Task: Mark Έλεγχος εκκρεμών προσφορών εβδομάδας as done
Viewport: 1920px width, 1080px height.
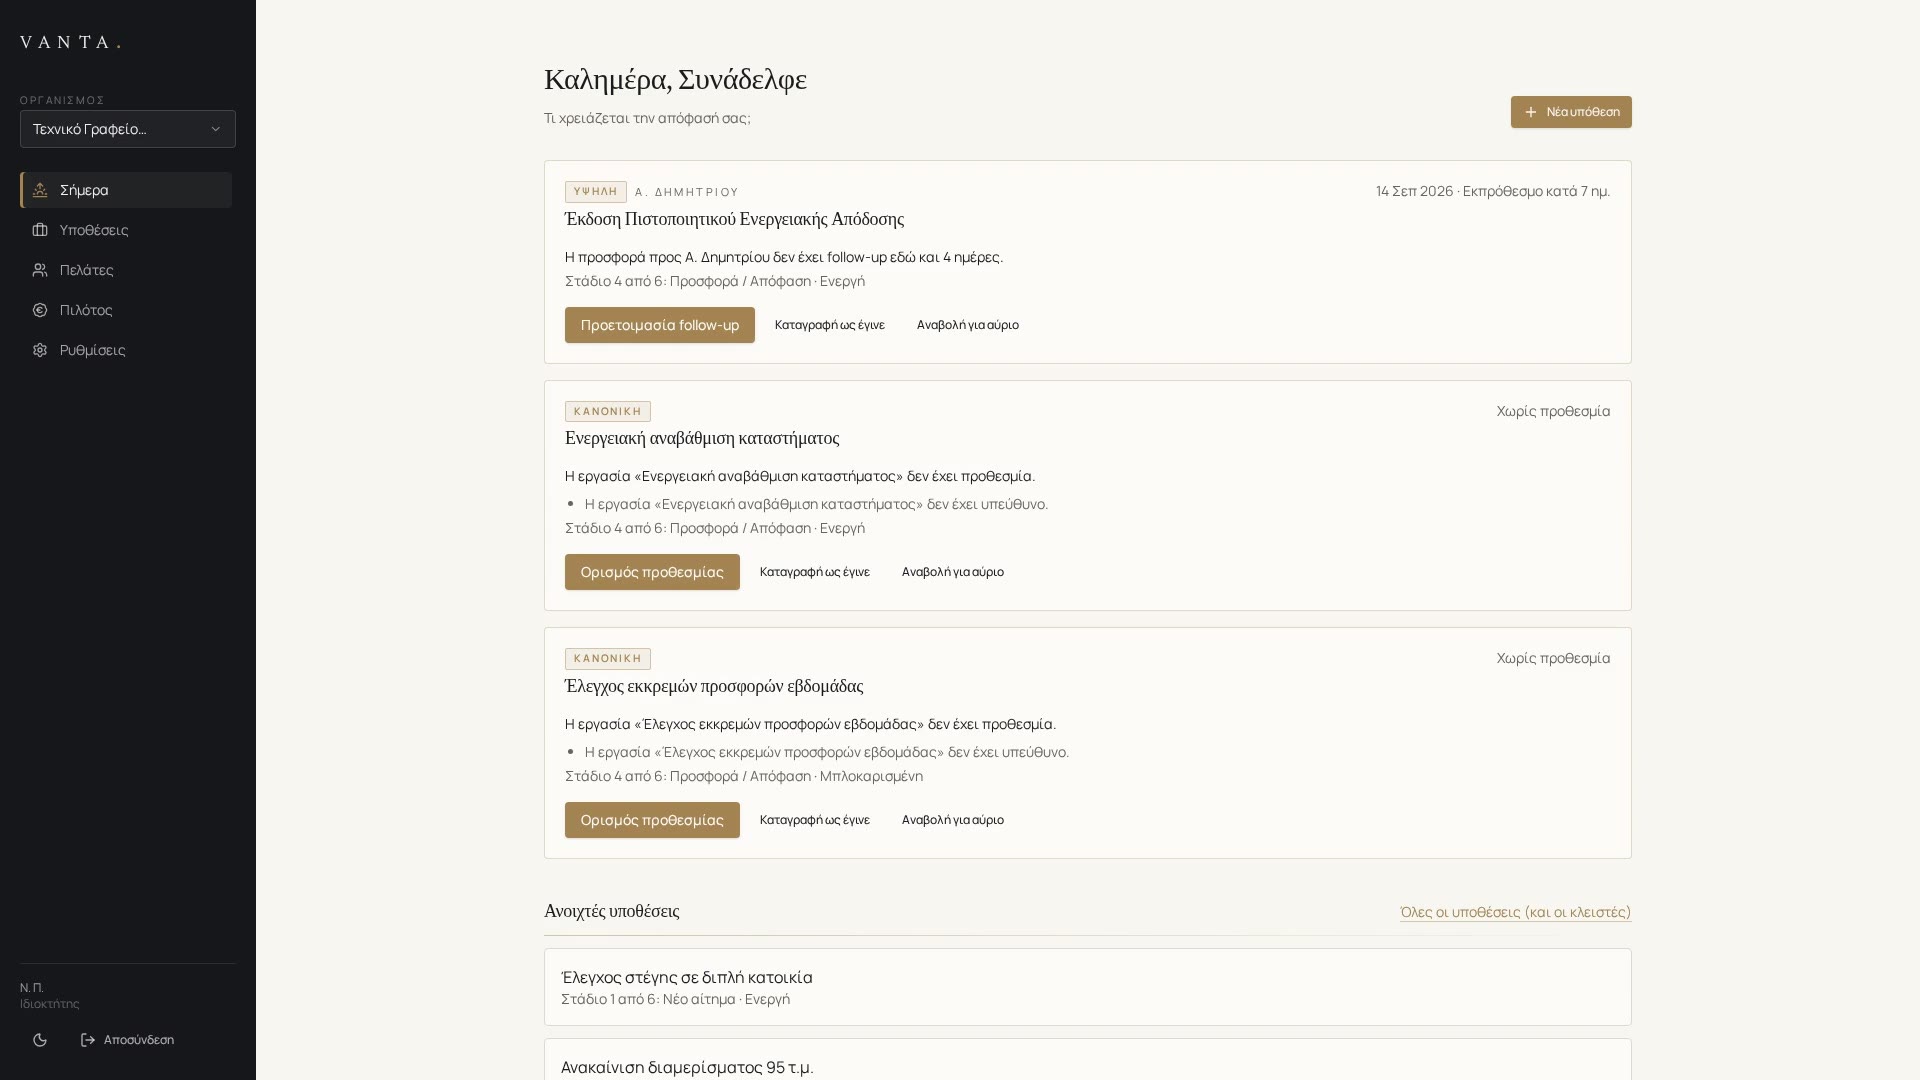Action: (815, 820)
